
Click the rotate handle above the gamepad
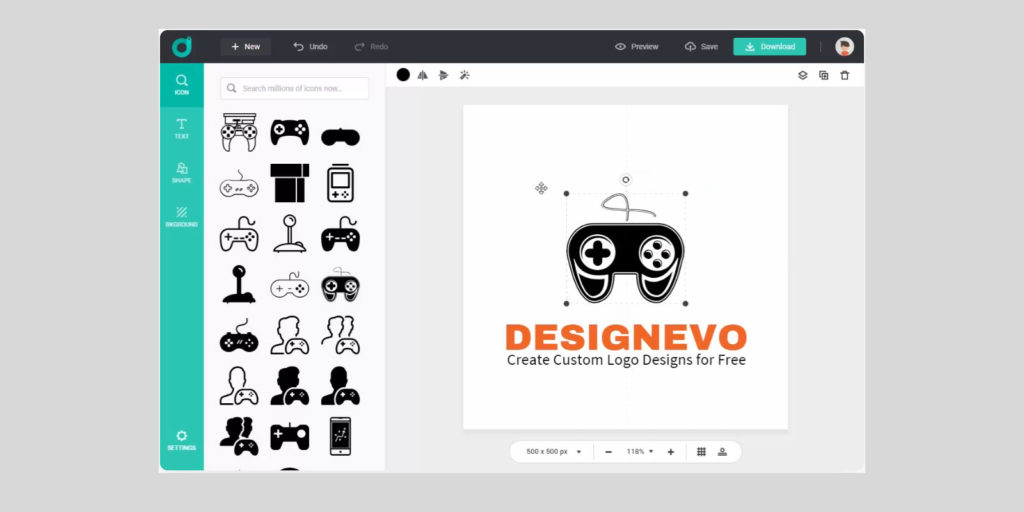626,180
